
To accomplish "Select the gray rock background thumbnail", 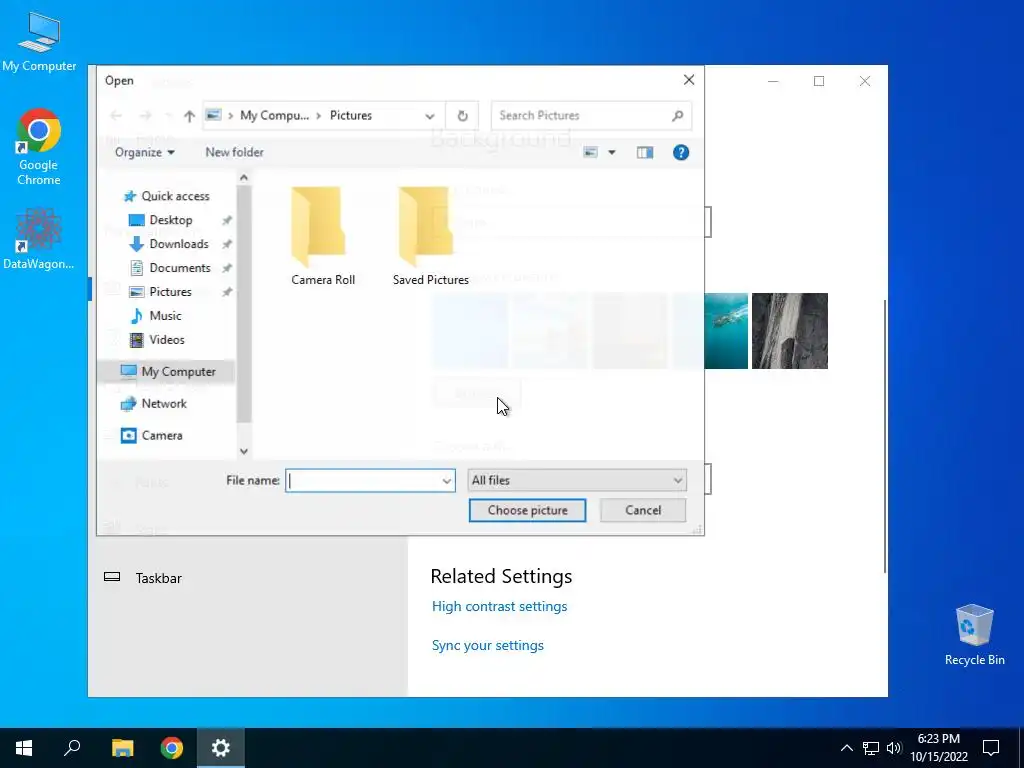I will tap(790, 331).
